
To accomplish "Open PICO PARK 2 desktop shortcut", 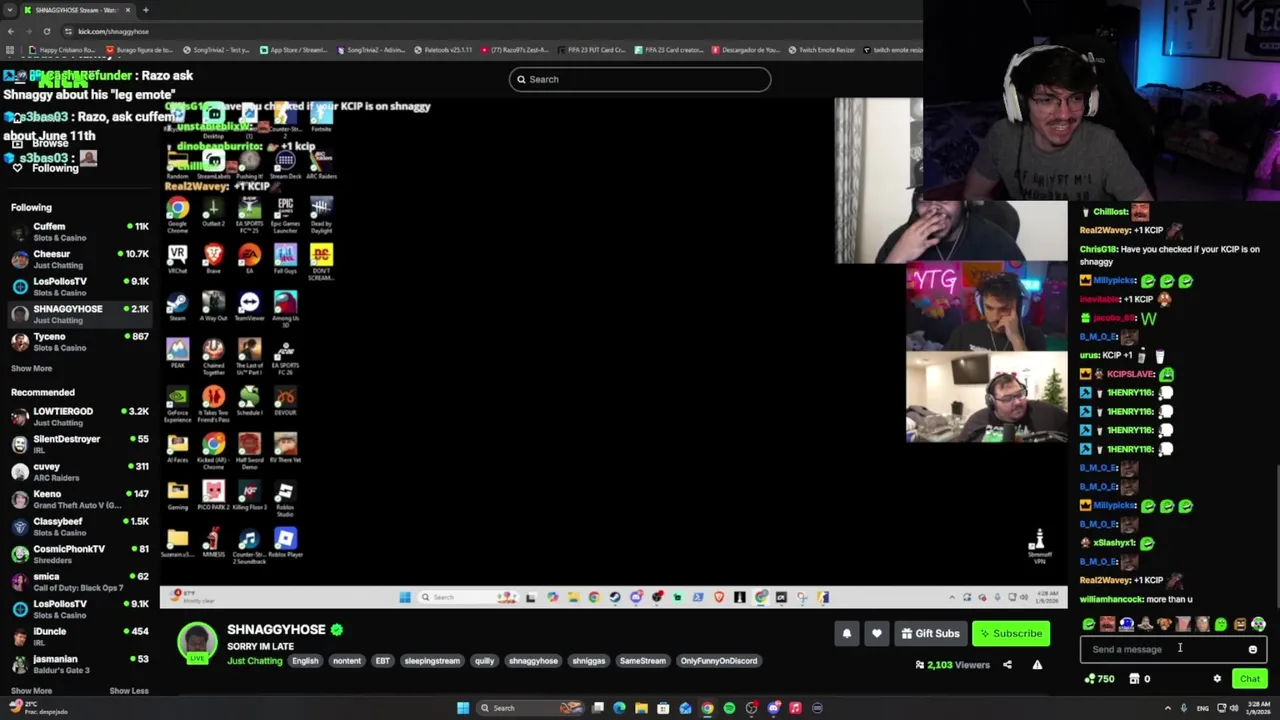I will click(x=213, y=496).
